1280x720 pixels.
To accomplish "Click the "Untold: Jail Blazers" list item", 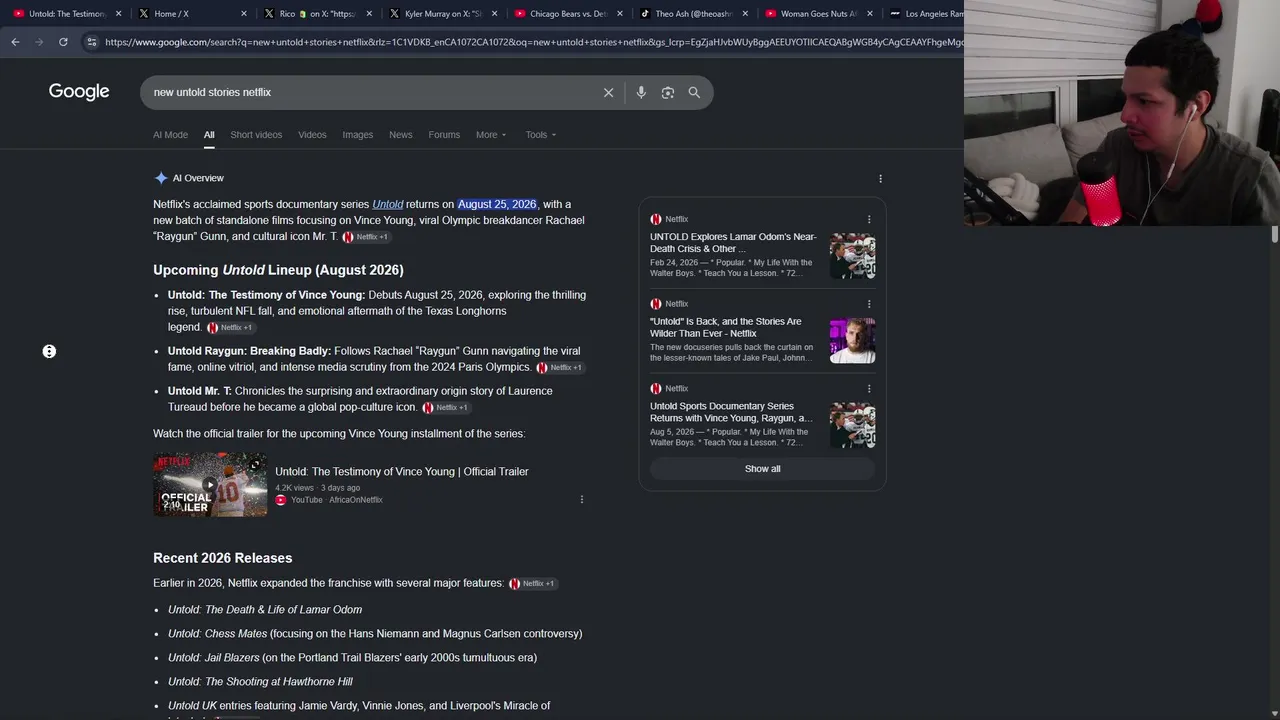I will point(352,658).
